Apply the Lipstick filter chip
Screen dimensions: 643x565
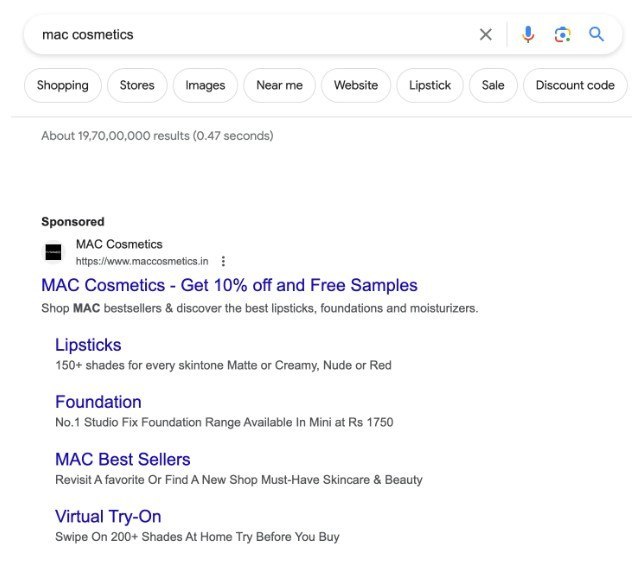click(430, 85)
